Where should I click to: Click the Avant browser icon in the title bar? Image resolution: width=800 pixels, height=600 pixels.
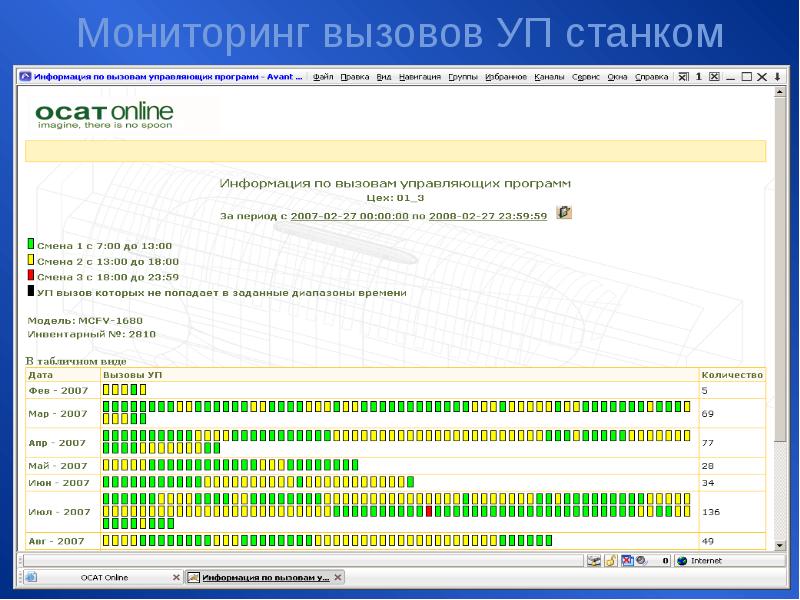25,76
